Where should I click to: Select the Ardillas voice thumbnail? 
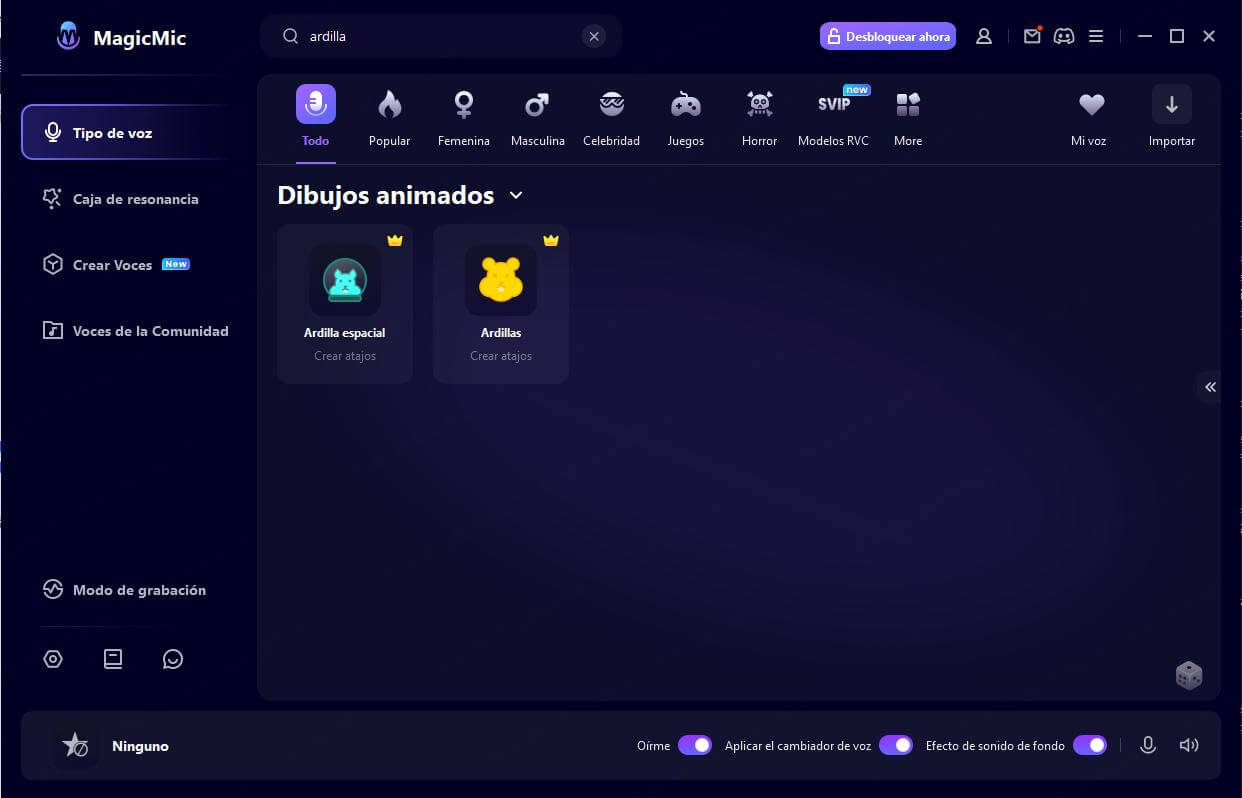pyautogui.click(x=500, y=280)
